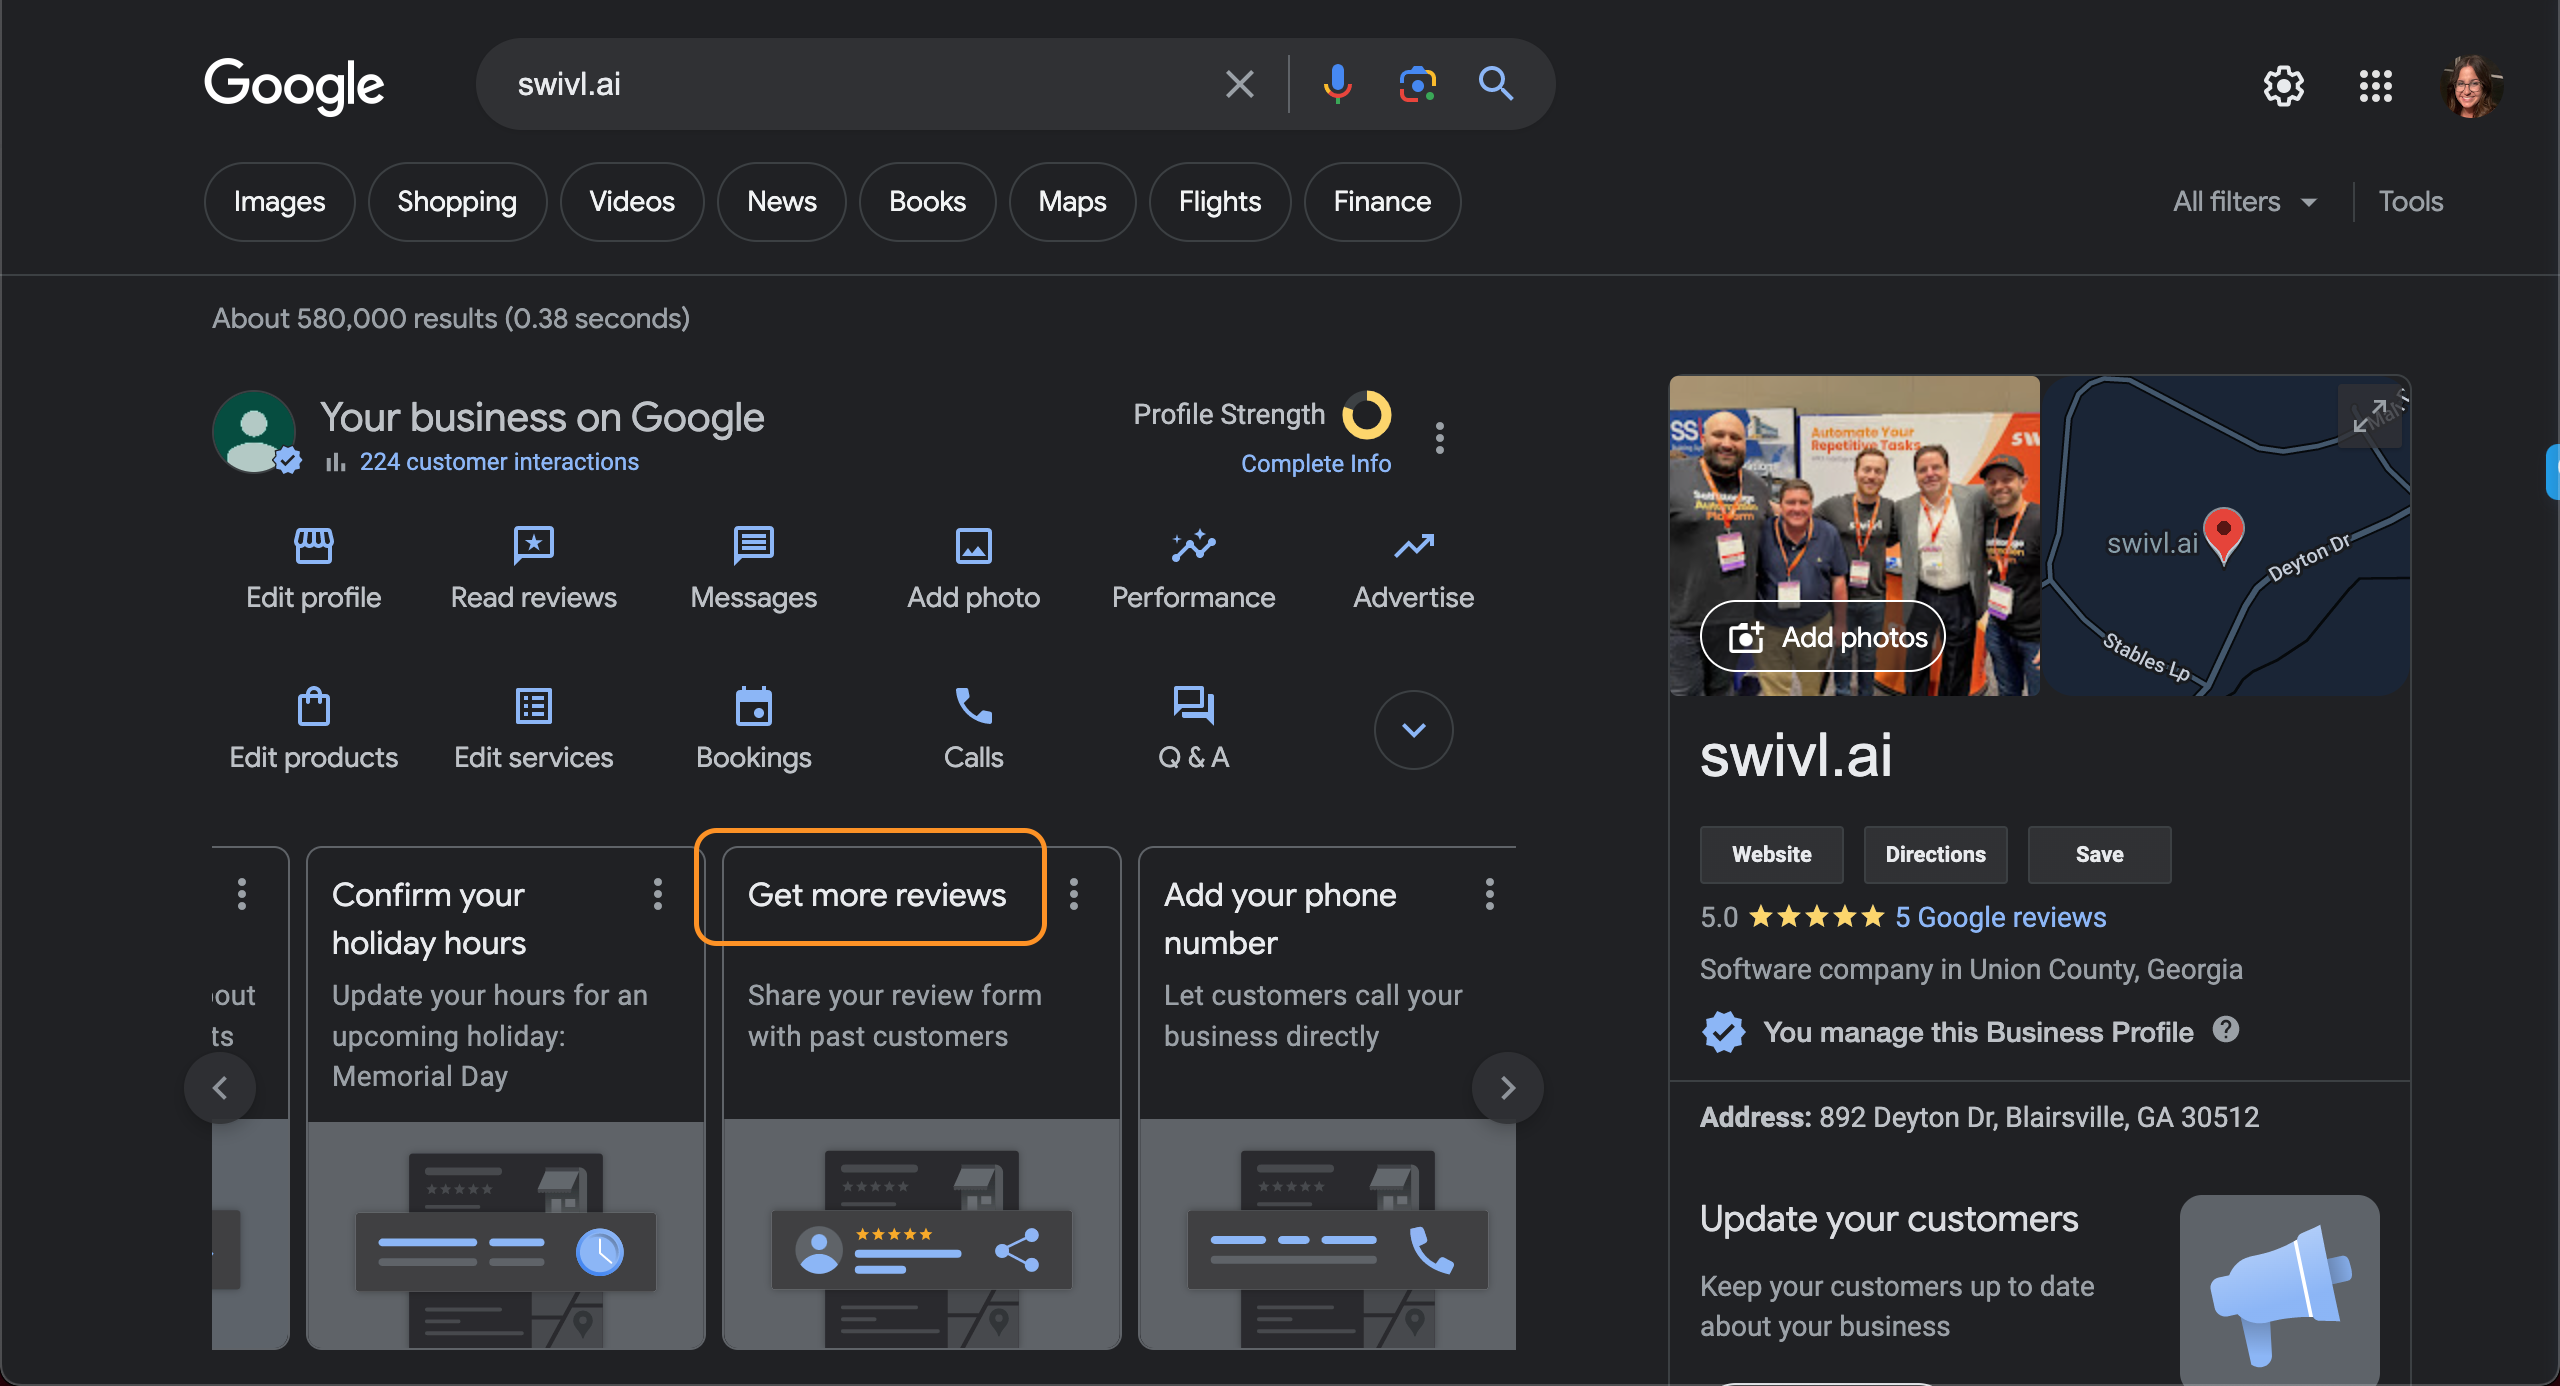Click the Q & A chat icon
This screenshot has width=2560, height=1386.
click(1193, 706)
